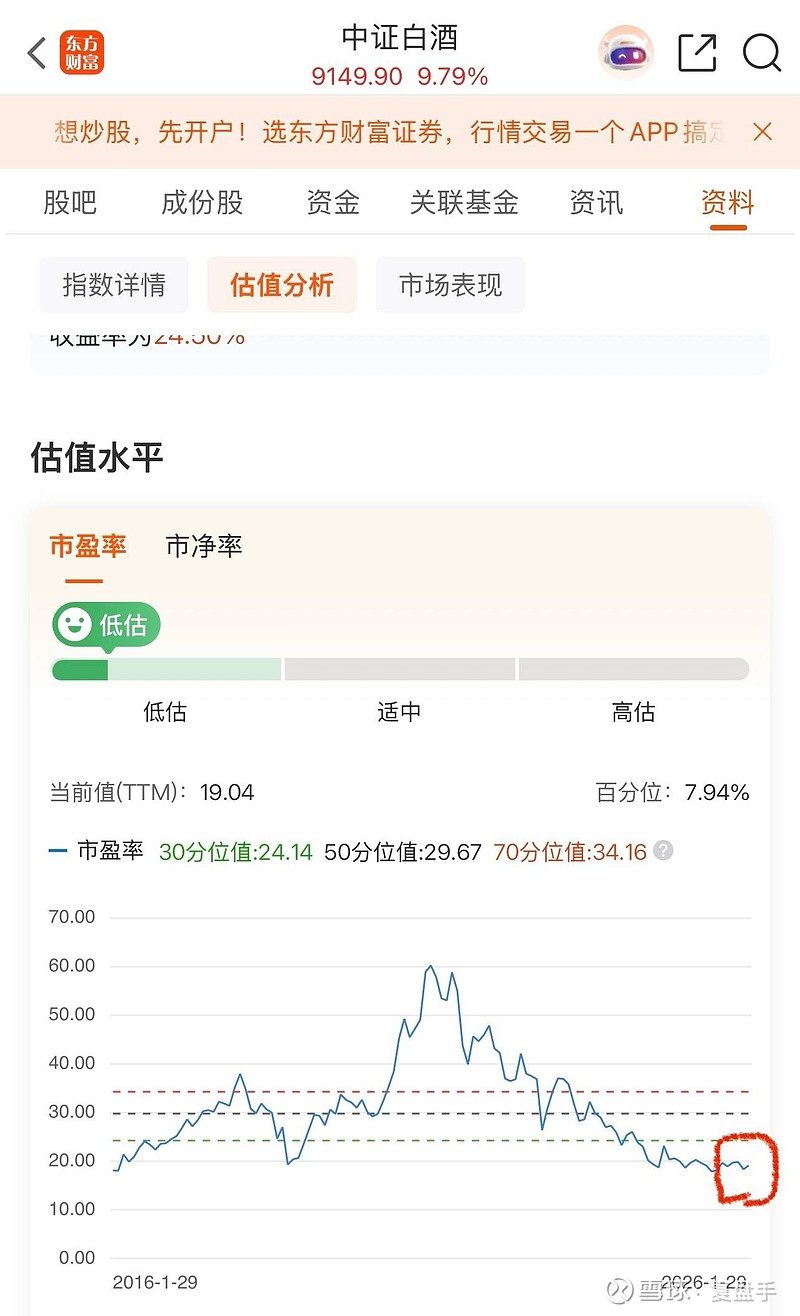Switch to 股吧 tab
This screenshot has width=800, height=1316.
tap(70, 203)
